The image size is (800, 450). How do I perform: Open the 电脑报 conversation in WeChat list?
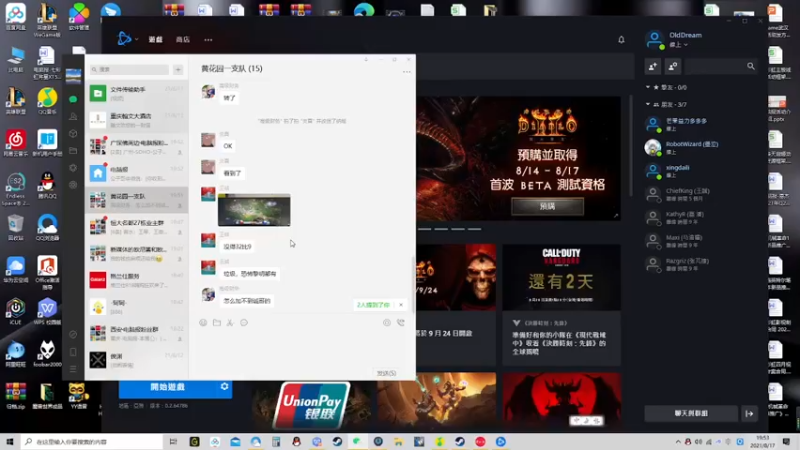tap(136, 173)
